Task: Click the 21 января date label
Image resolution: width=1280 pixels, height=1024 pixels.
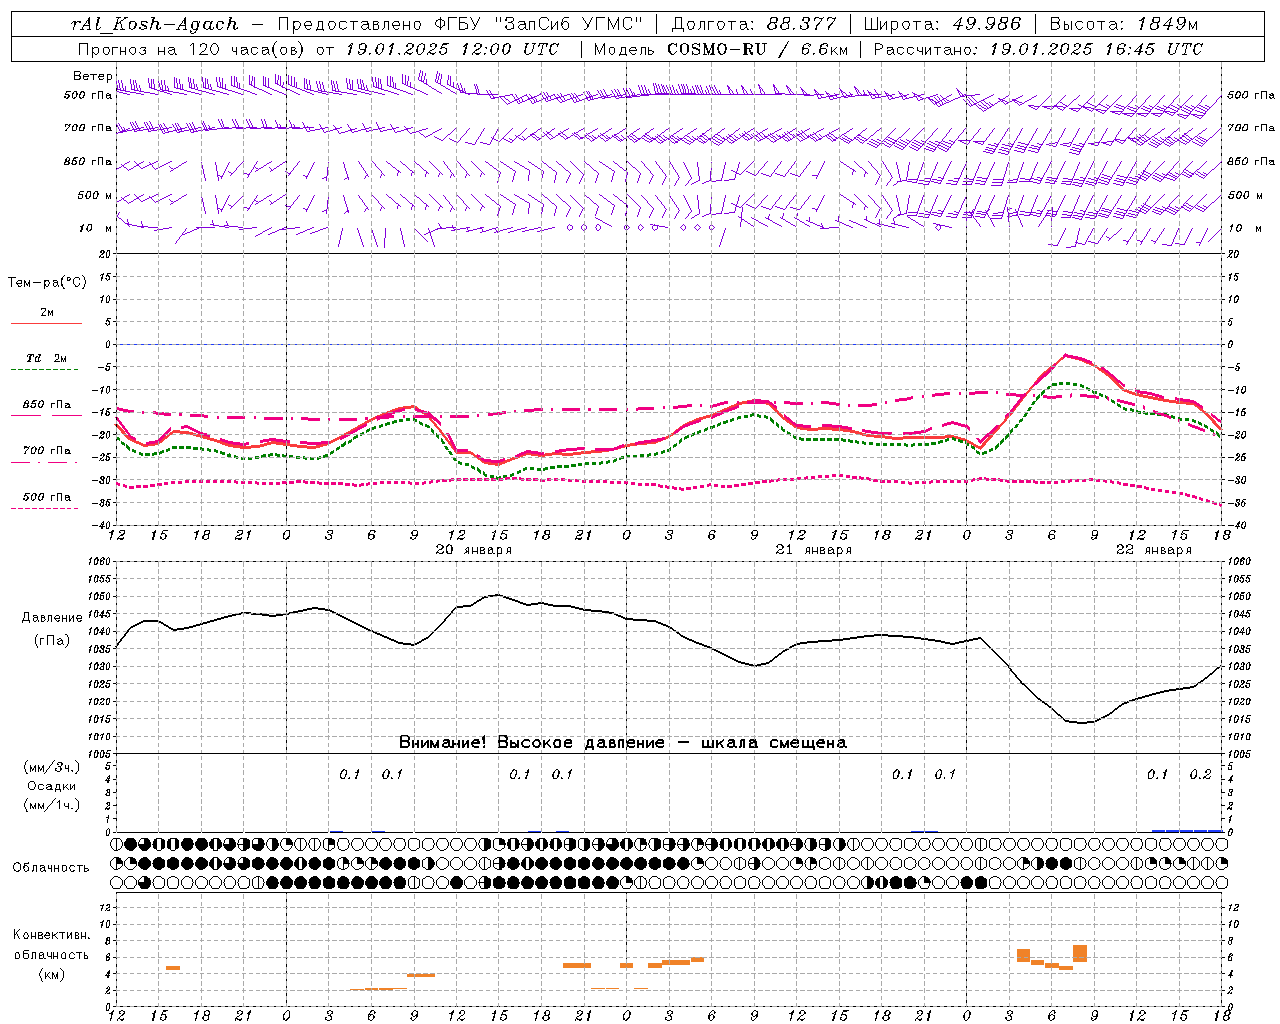Action: point(814,550)
